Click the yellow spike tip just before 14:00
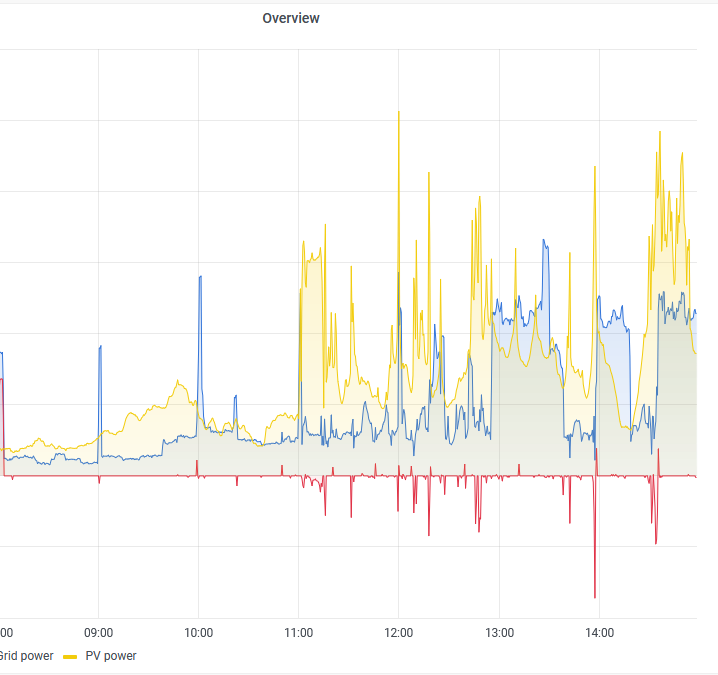This screenshot has width=718, height=675. pyautogui.click(x=595, y=167)
